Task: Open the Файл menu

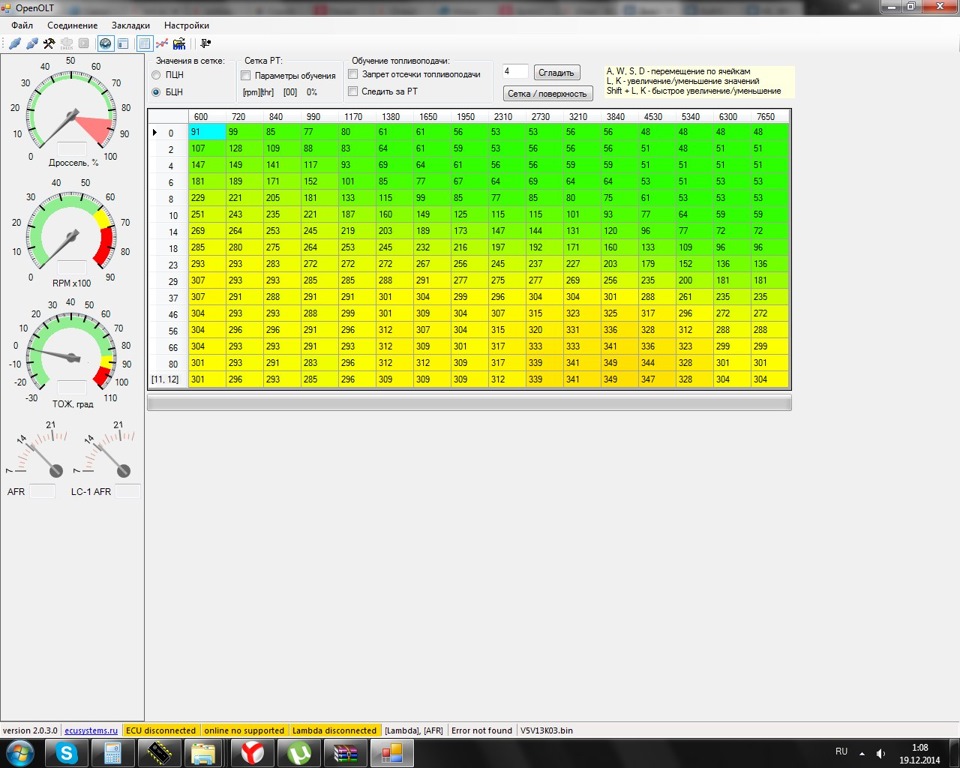Action: coord(22,25)
